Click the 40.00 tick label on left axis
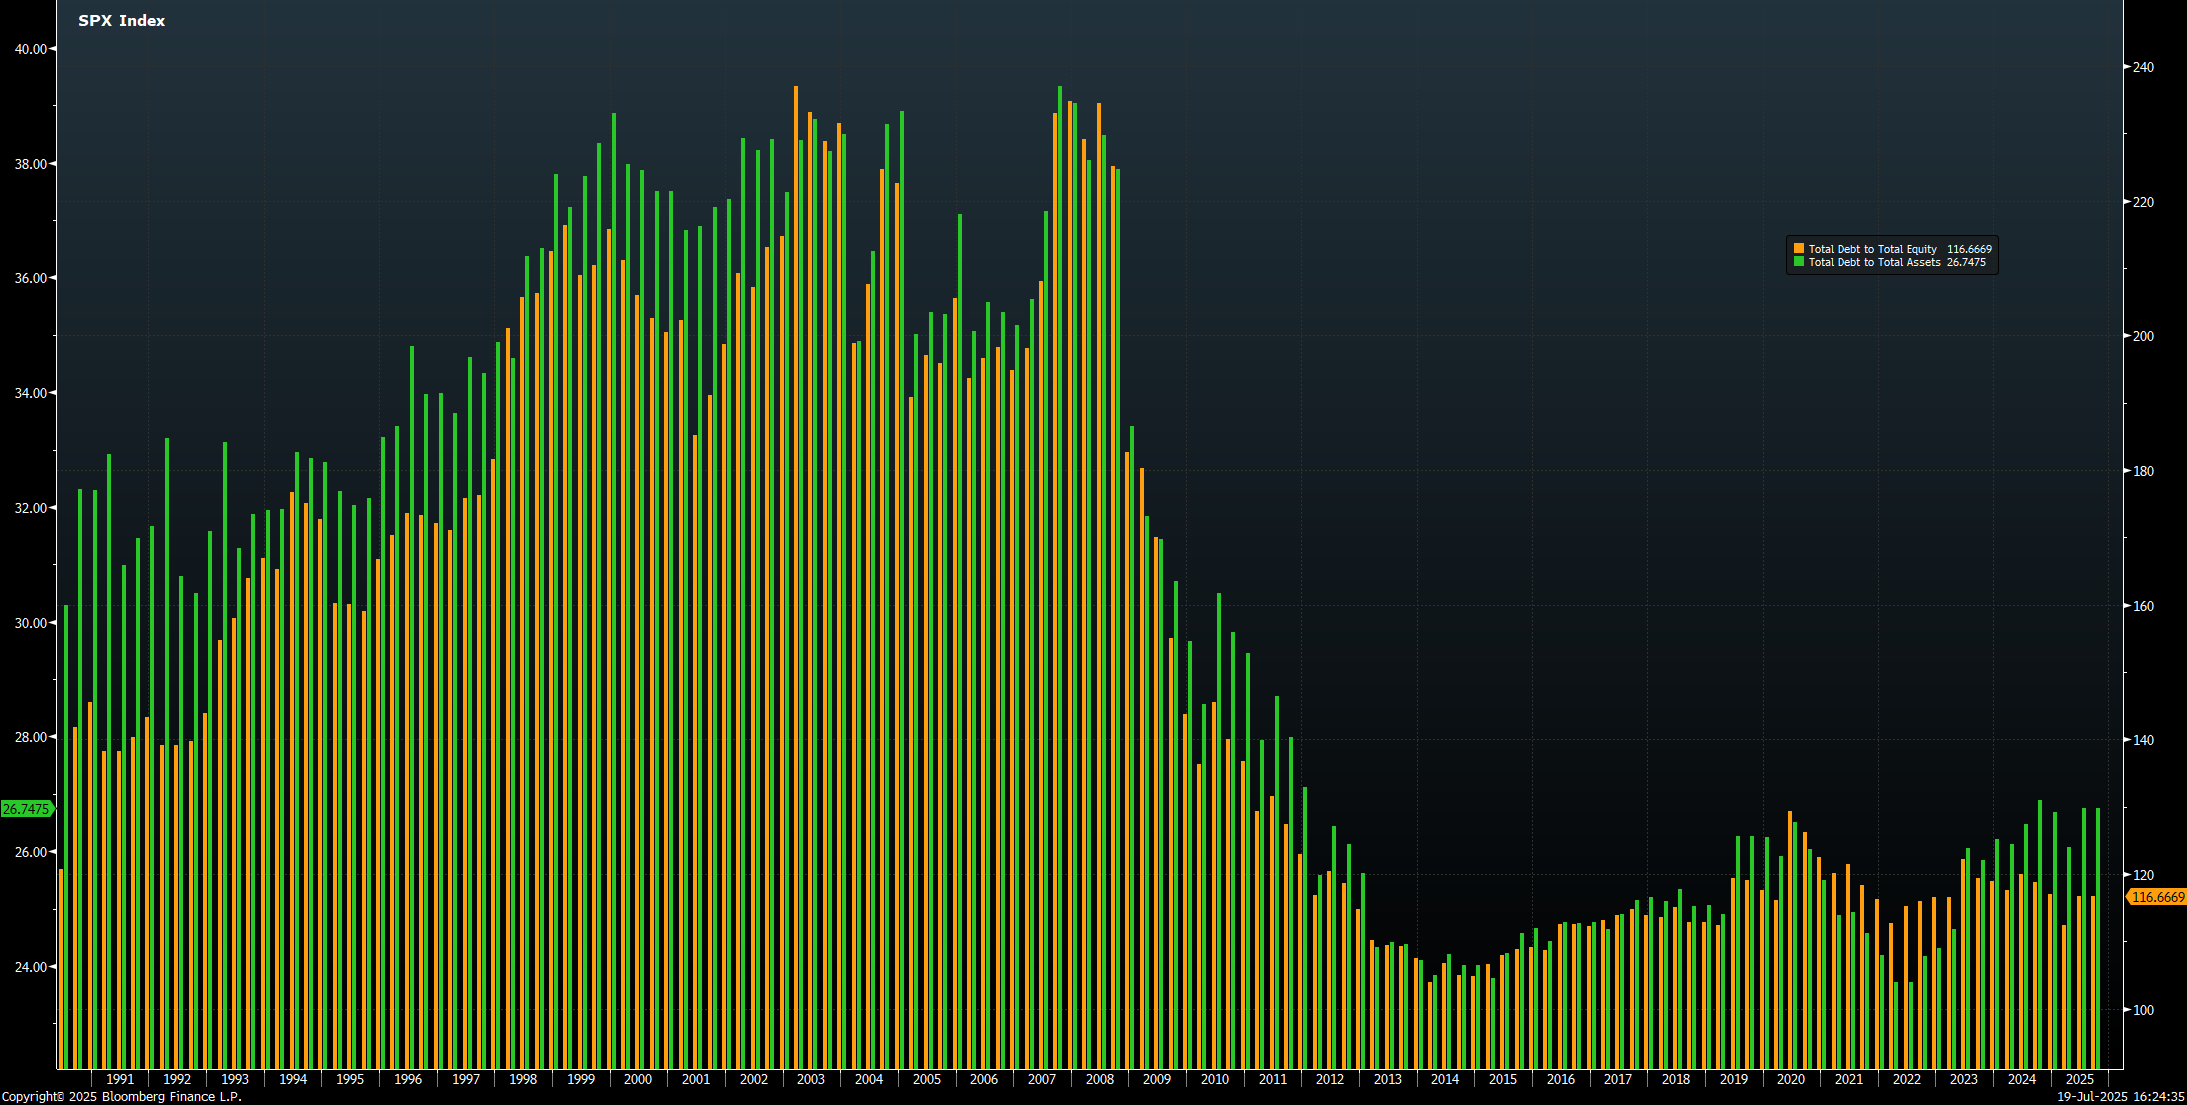This screenshot has width=2187, height=1105. pyautogui.click(x=30, y=49)
